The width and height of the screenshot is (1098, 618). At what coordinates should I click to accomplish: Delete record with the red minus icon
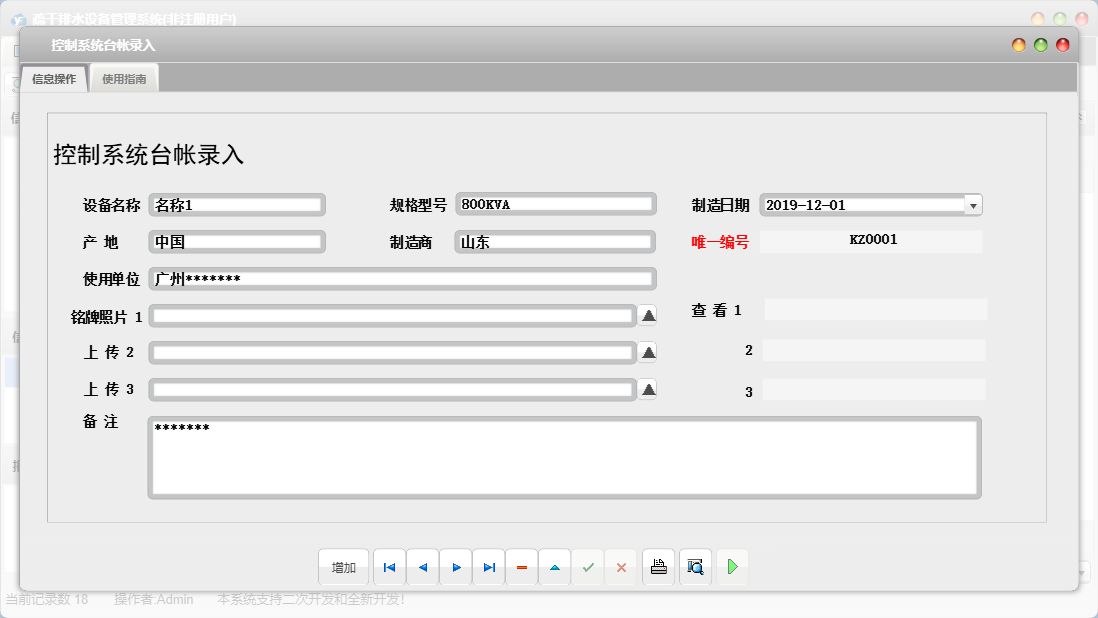522,568
